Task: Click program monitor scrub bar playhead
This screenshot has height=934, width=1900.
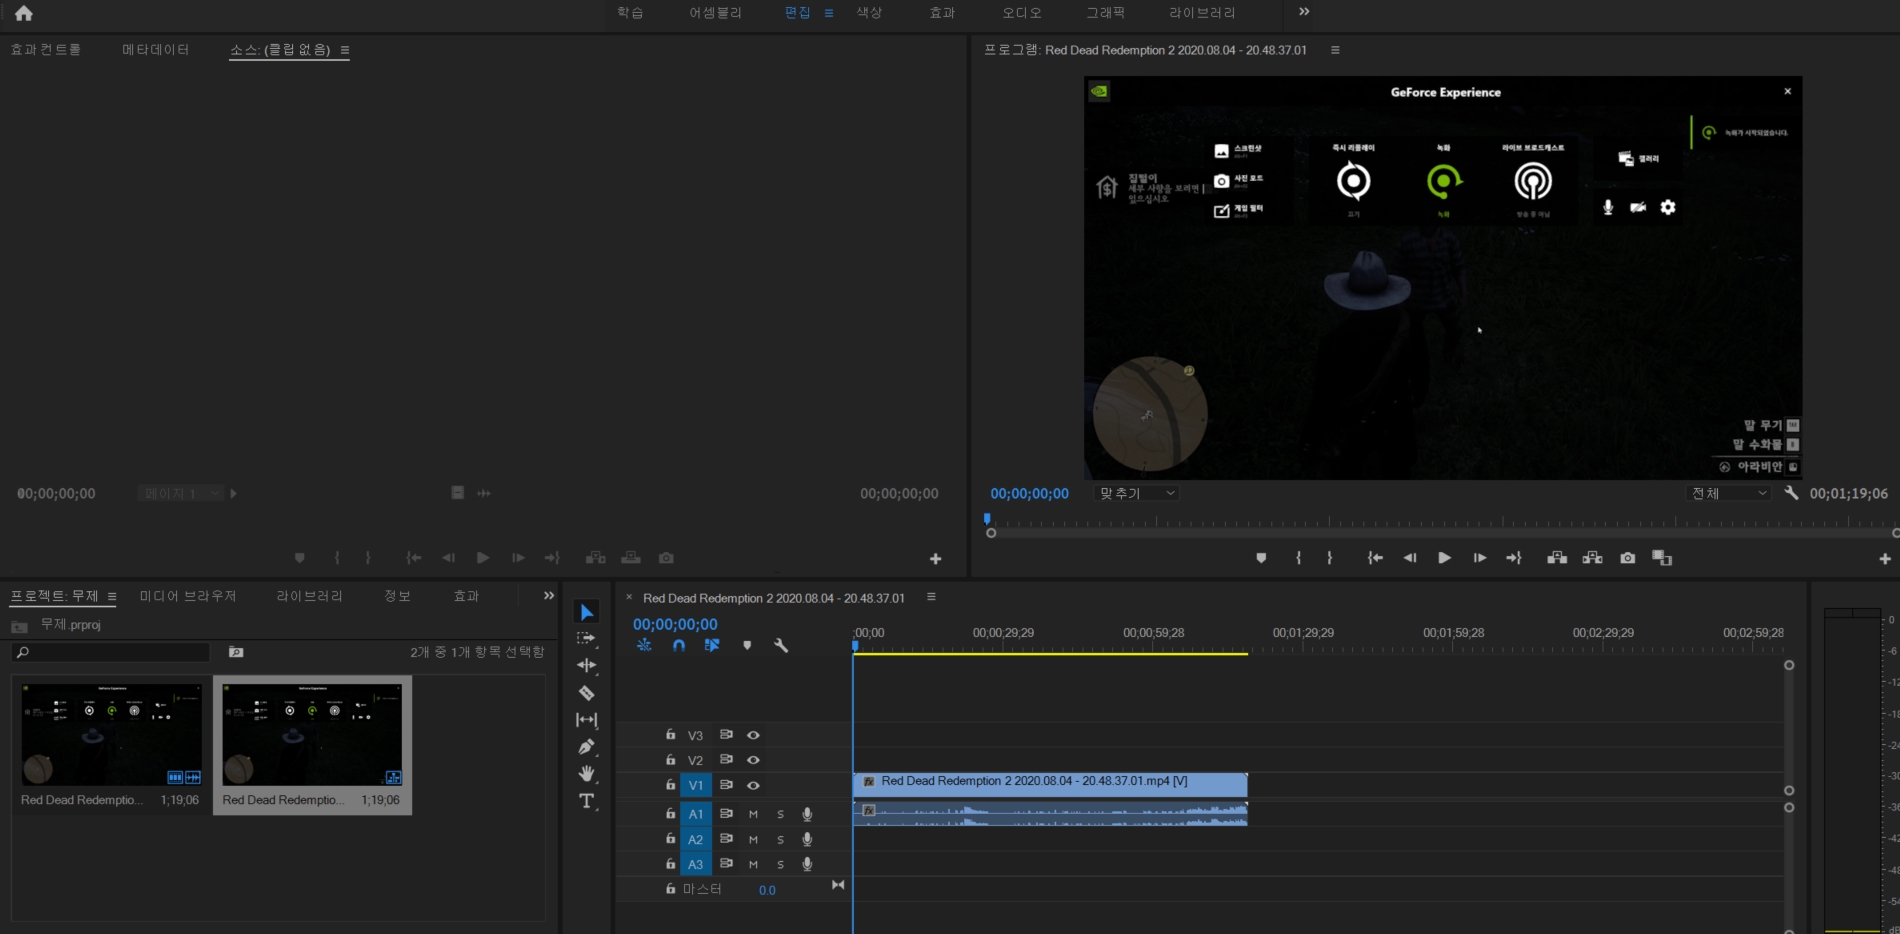Action: pos(987,519)
